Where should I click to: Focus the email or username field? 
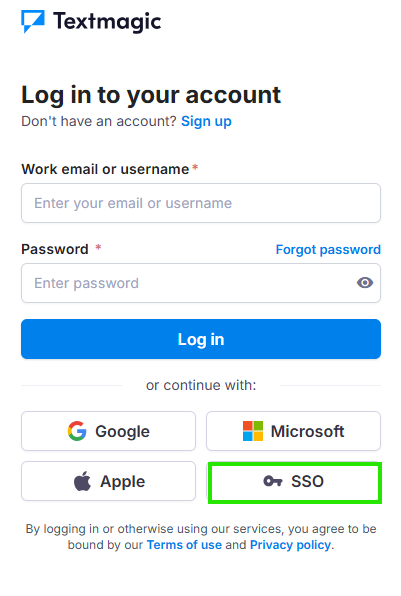201,203
